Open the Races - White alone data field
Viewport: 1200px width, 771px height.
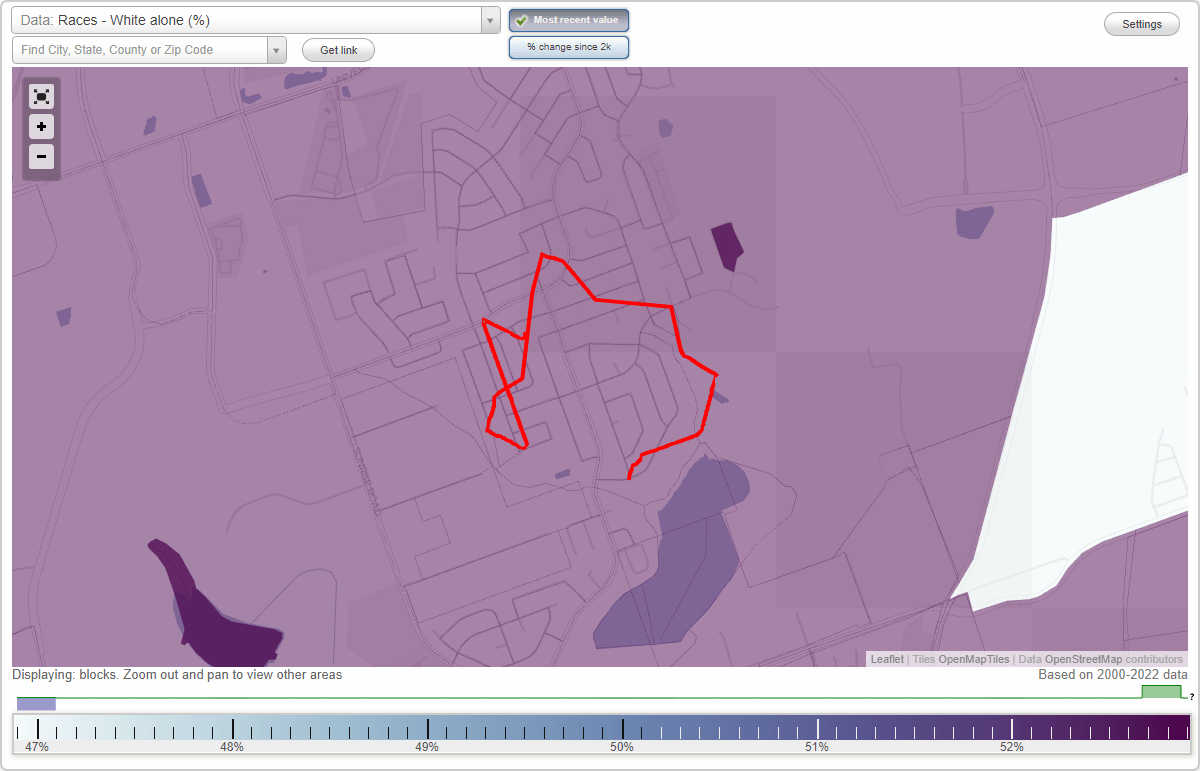(x=246, y=20)
